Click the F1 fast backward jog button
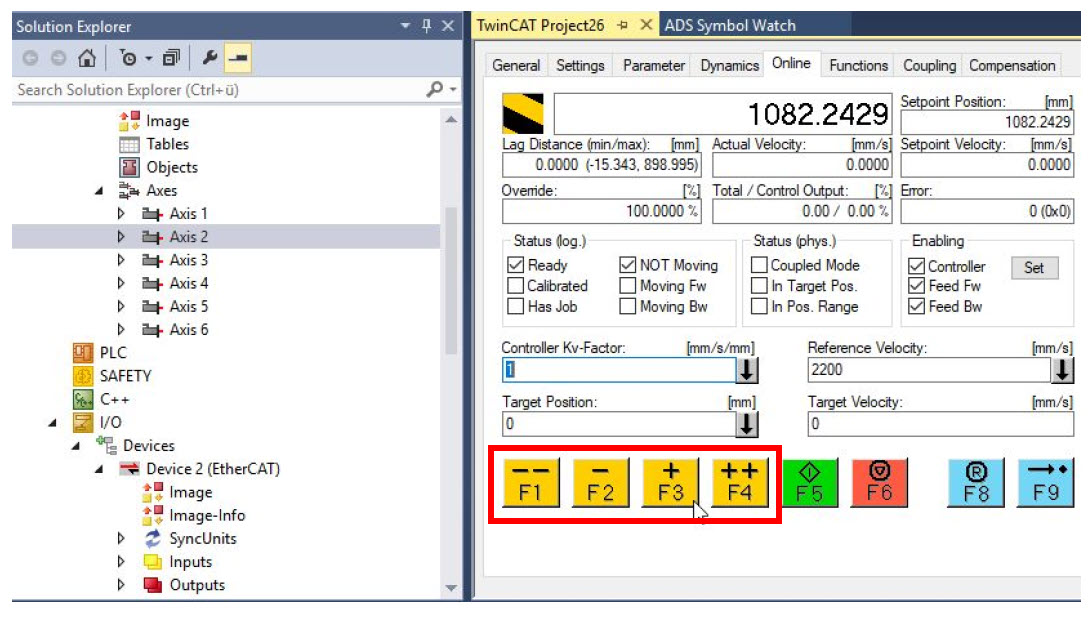This screenshot has width=1091, height=626. pos(530,482)
